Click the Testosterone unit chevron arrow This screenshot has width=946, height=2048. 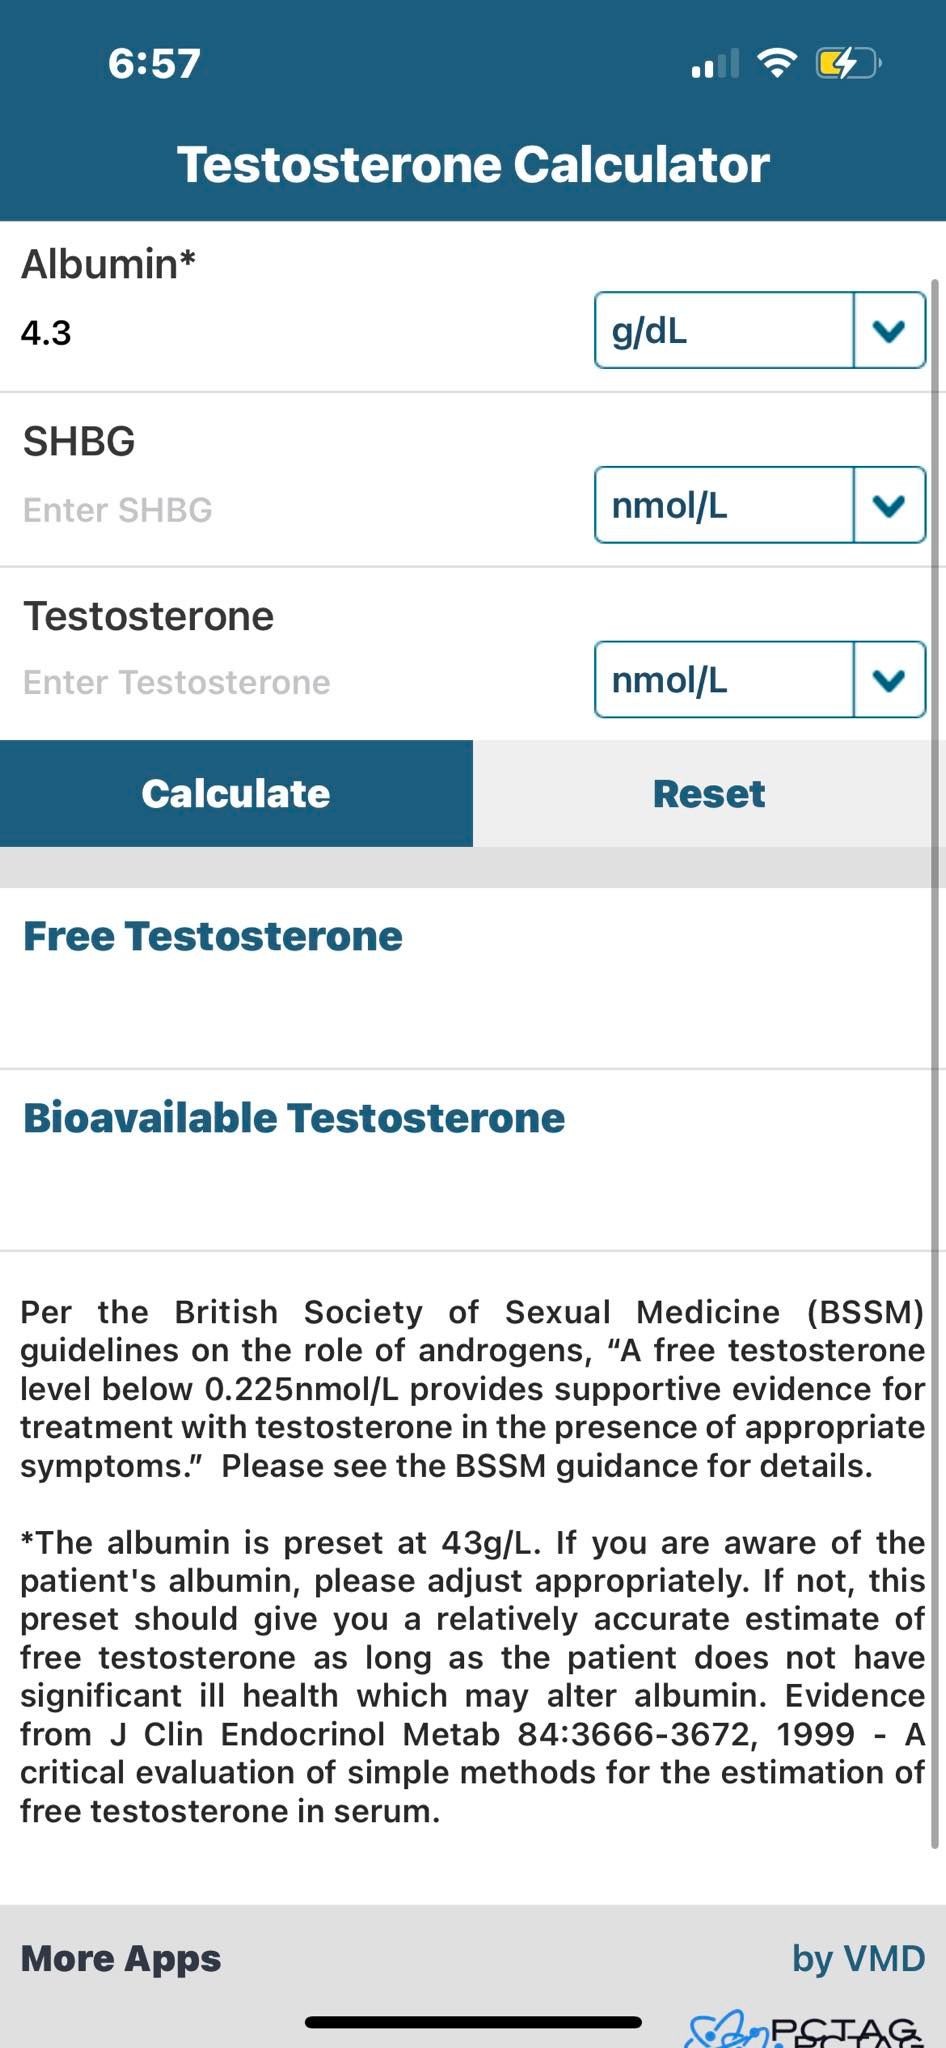tap(889, 680)
